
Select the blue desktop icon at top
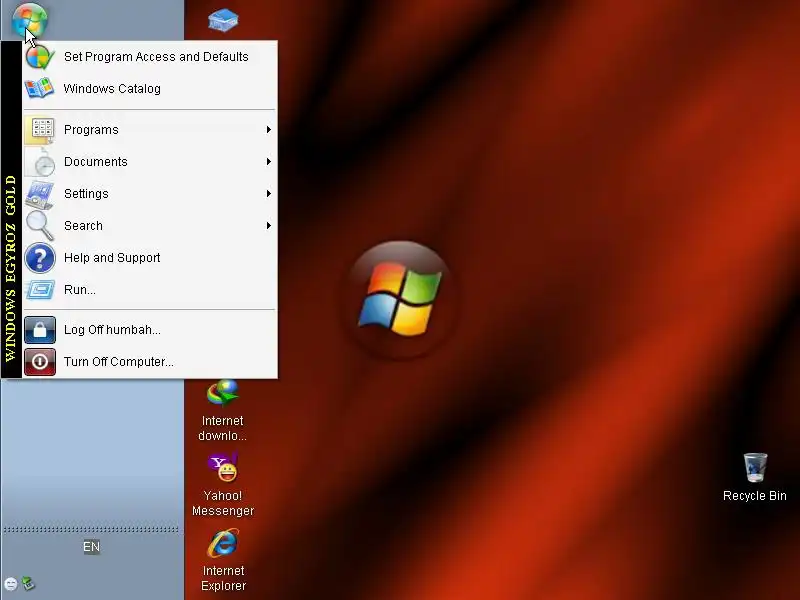pos(223,20)
